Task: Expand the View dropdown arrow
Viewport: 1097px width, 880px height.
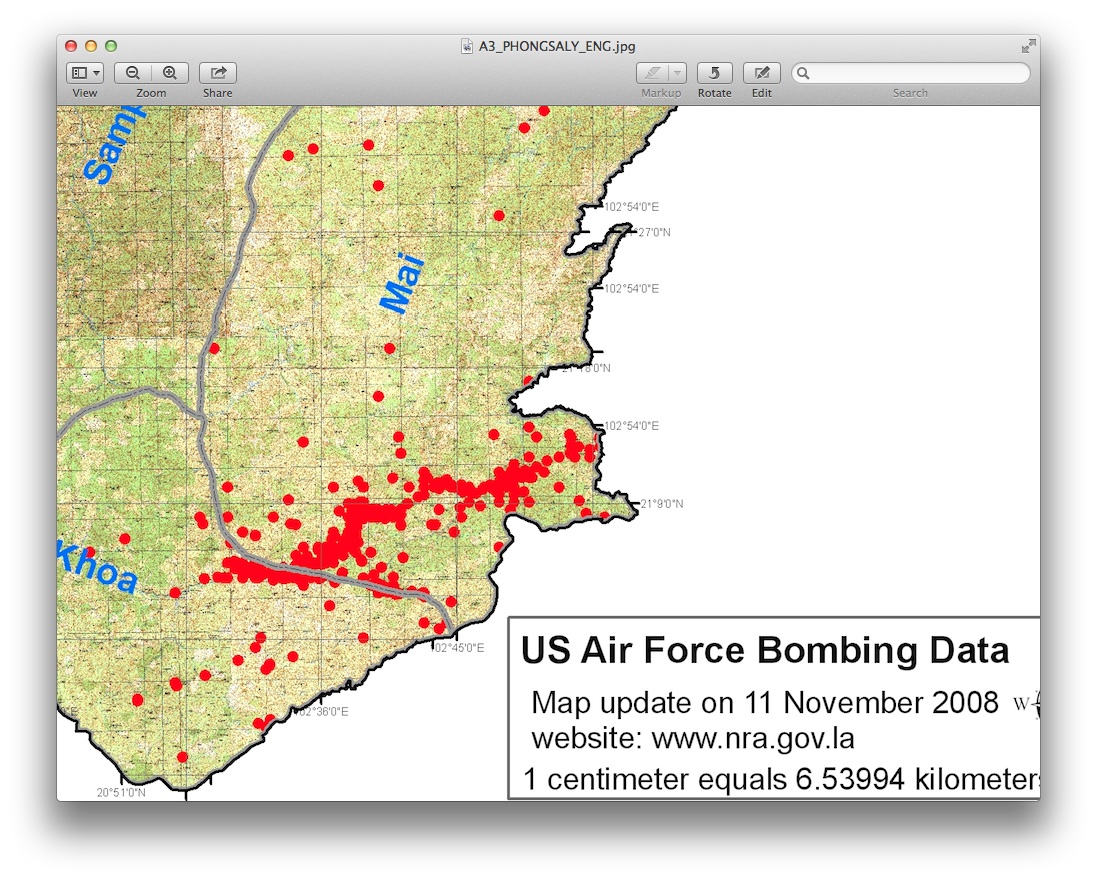Action: click(x=97, y=73)
